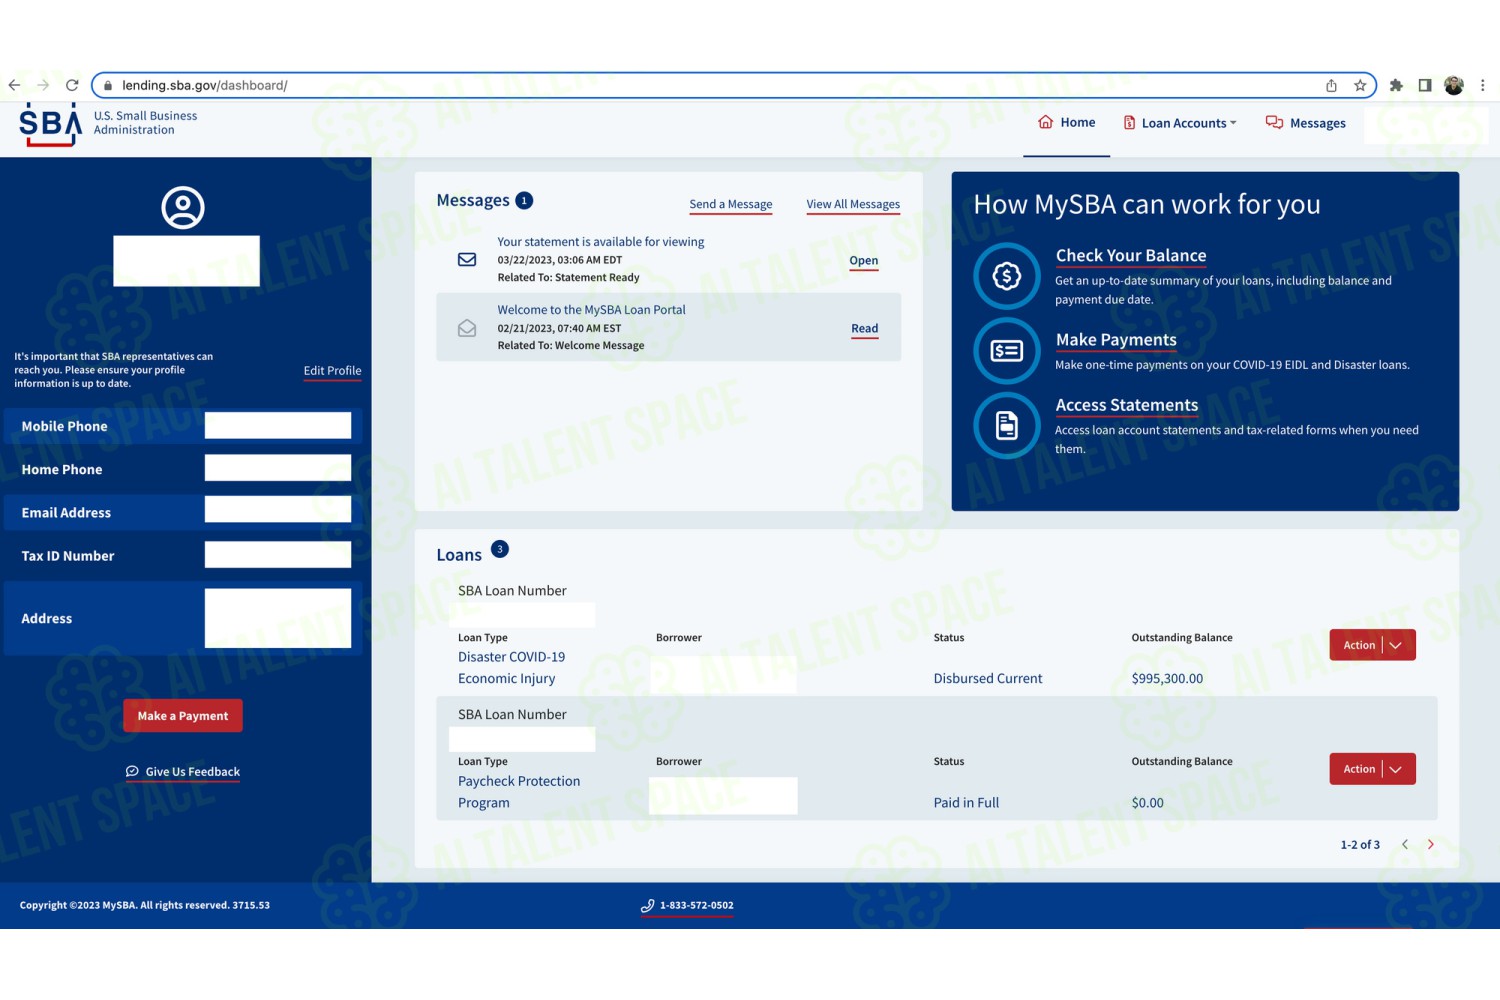Click the Mobile Phone field
Image resolution: width=1500 pixels, height=1000 pixels.
(x=278, y=425)
